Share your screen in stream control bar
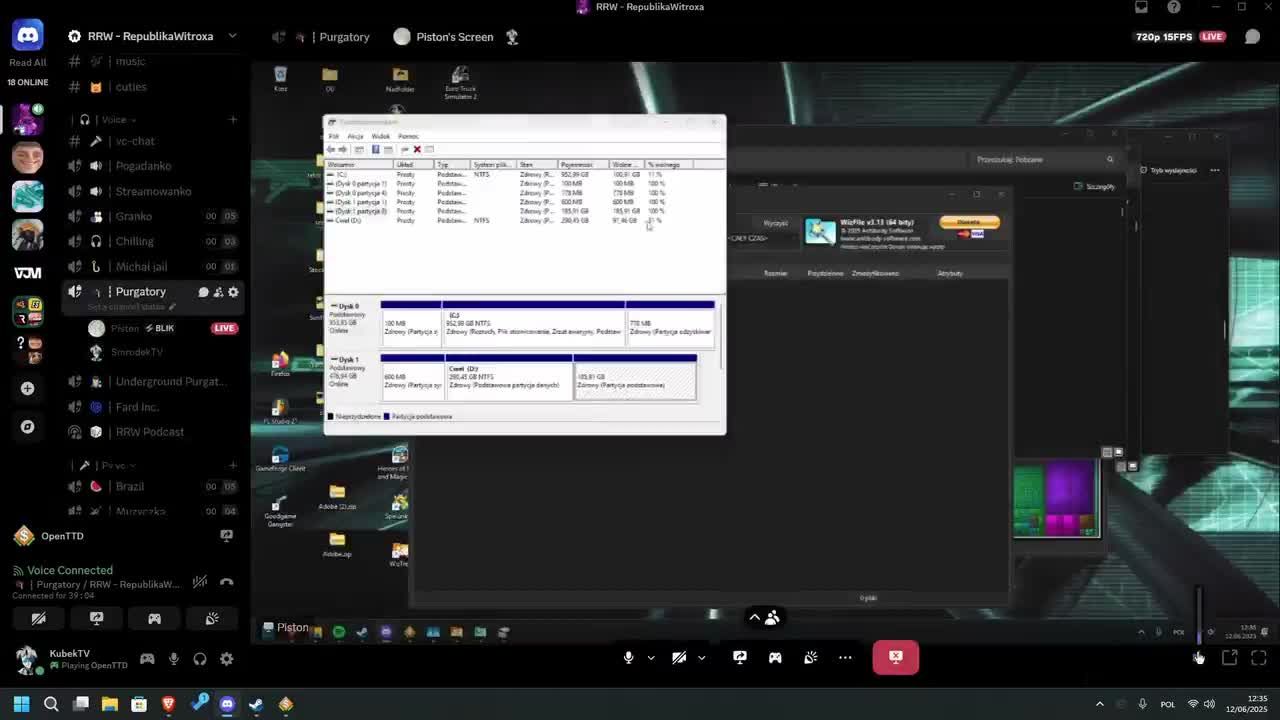 (740, 657)
